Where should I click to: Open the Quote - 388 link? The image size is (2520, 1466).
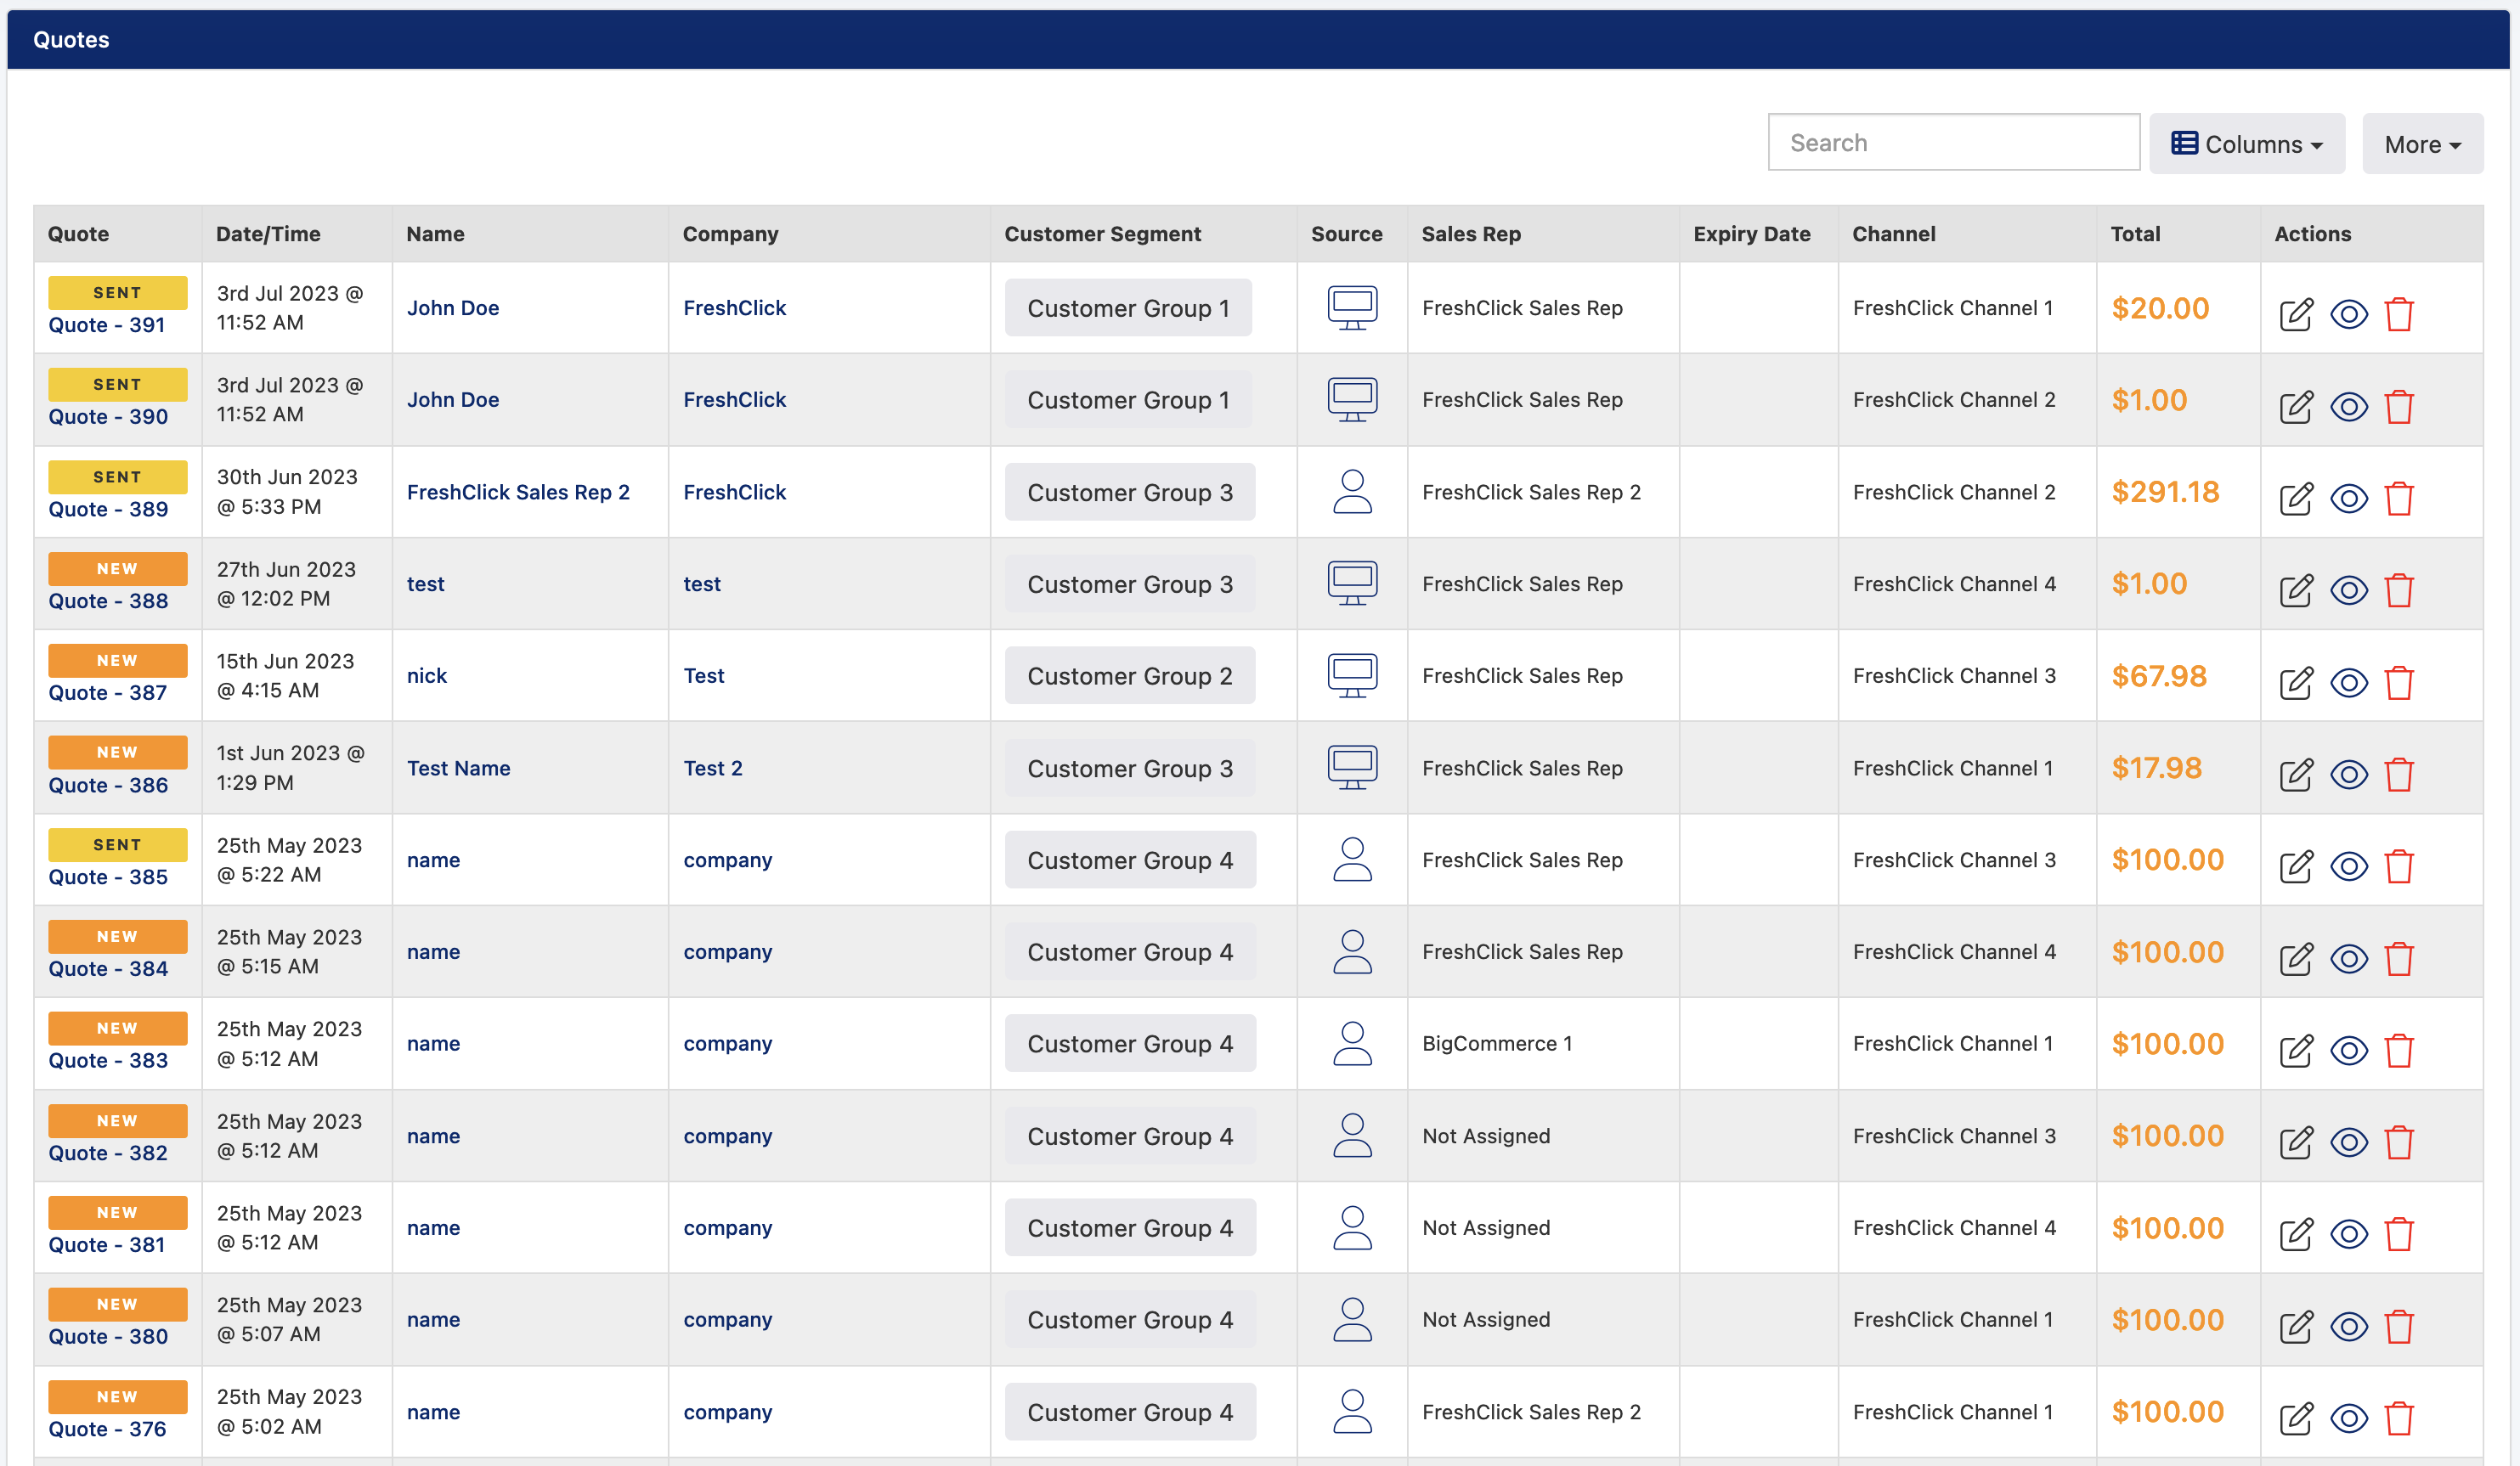(x=108, y=601)
